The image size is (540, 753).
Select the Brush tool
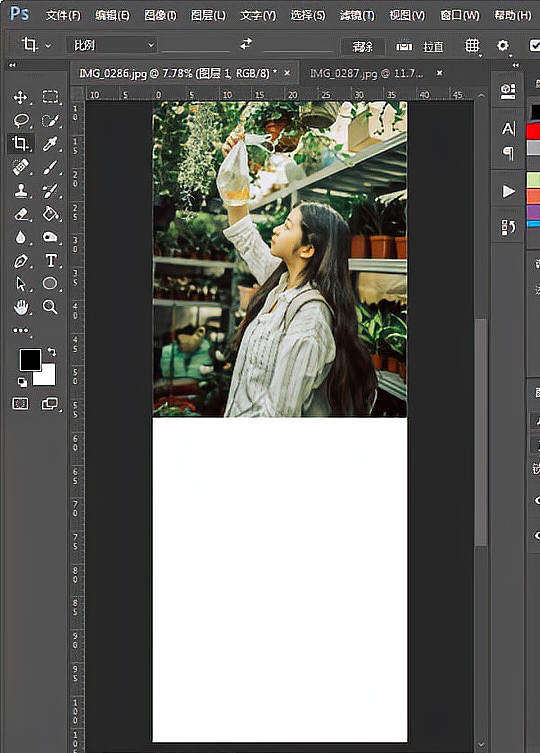[50, 167]
